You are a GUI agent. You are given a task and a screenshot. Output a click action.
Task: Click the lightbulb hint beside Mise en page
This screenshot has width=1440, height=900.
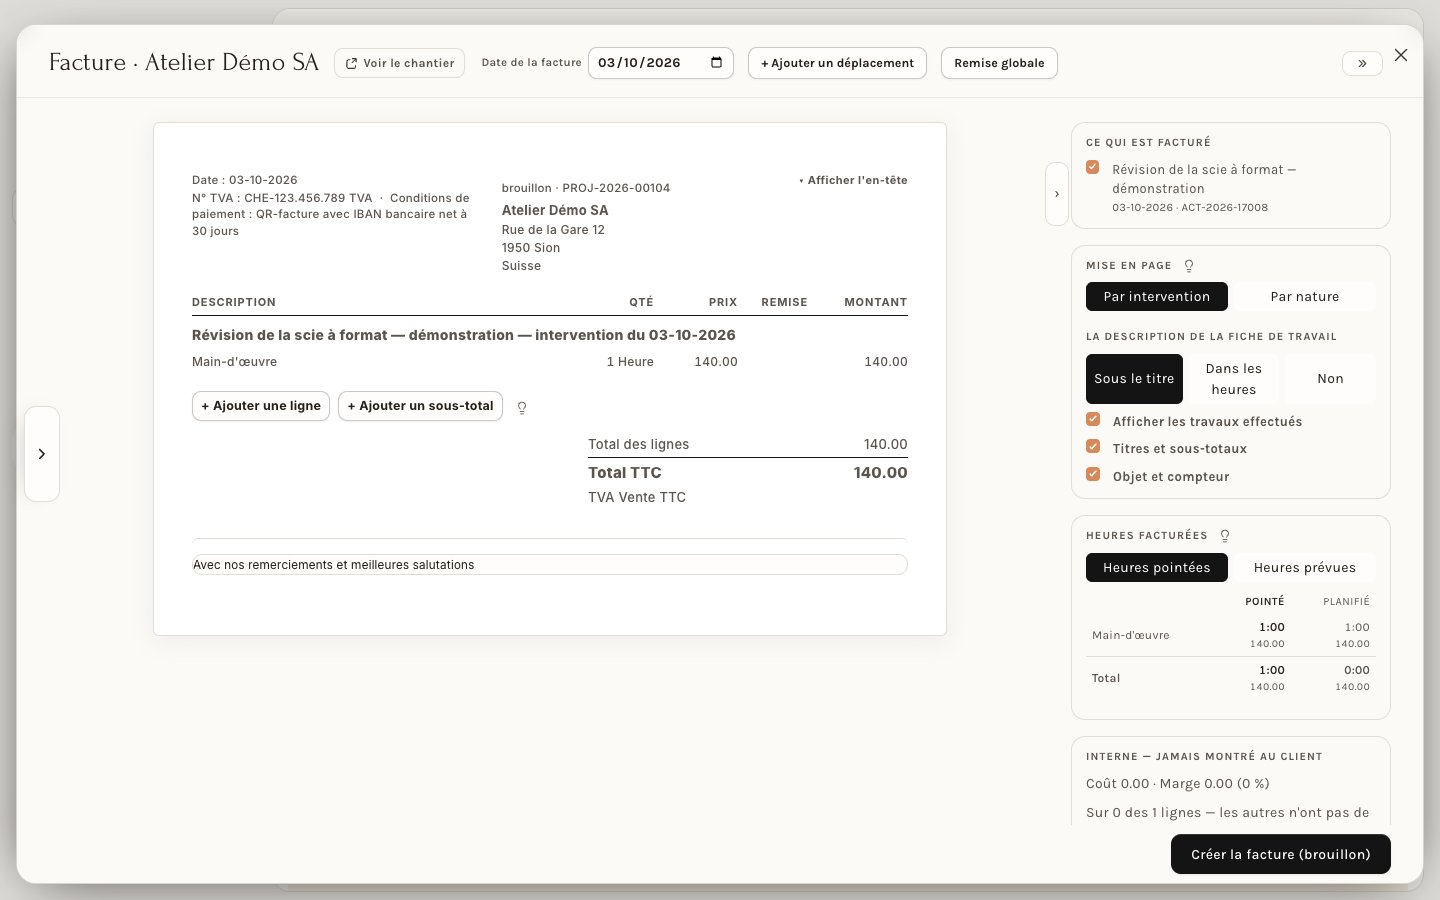point(1189,266)
